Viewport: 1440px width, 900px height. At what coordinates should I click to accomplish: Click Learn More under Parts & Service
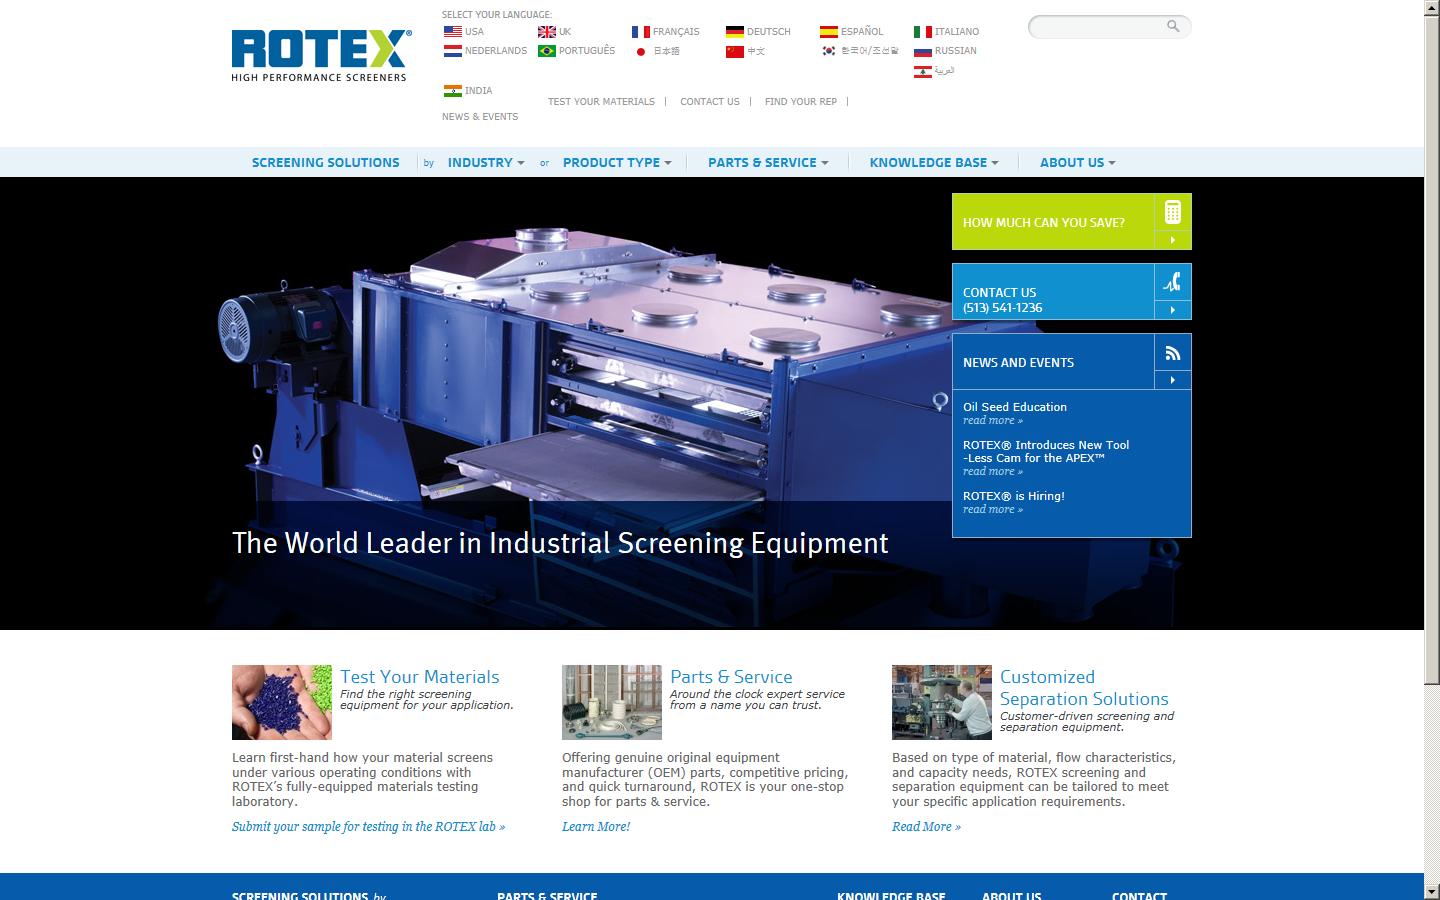click(595, 827)
